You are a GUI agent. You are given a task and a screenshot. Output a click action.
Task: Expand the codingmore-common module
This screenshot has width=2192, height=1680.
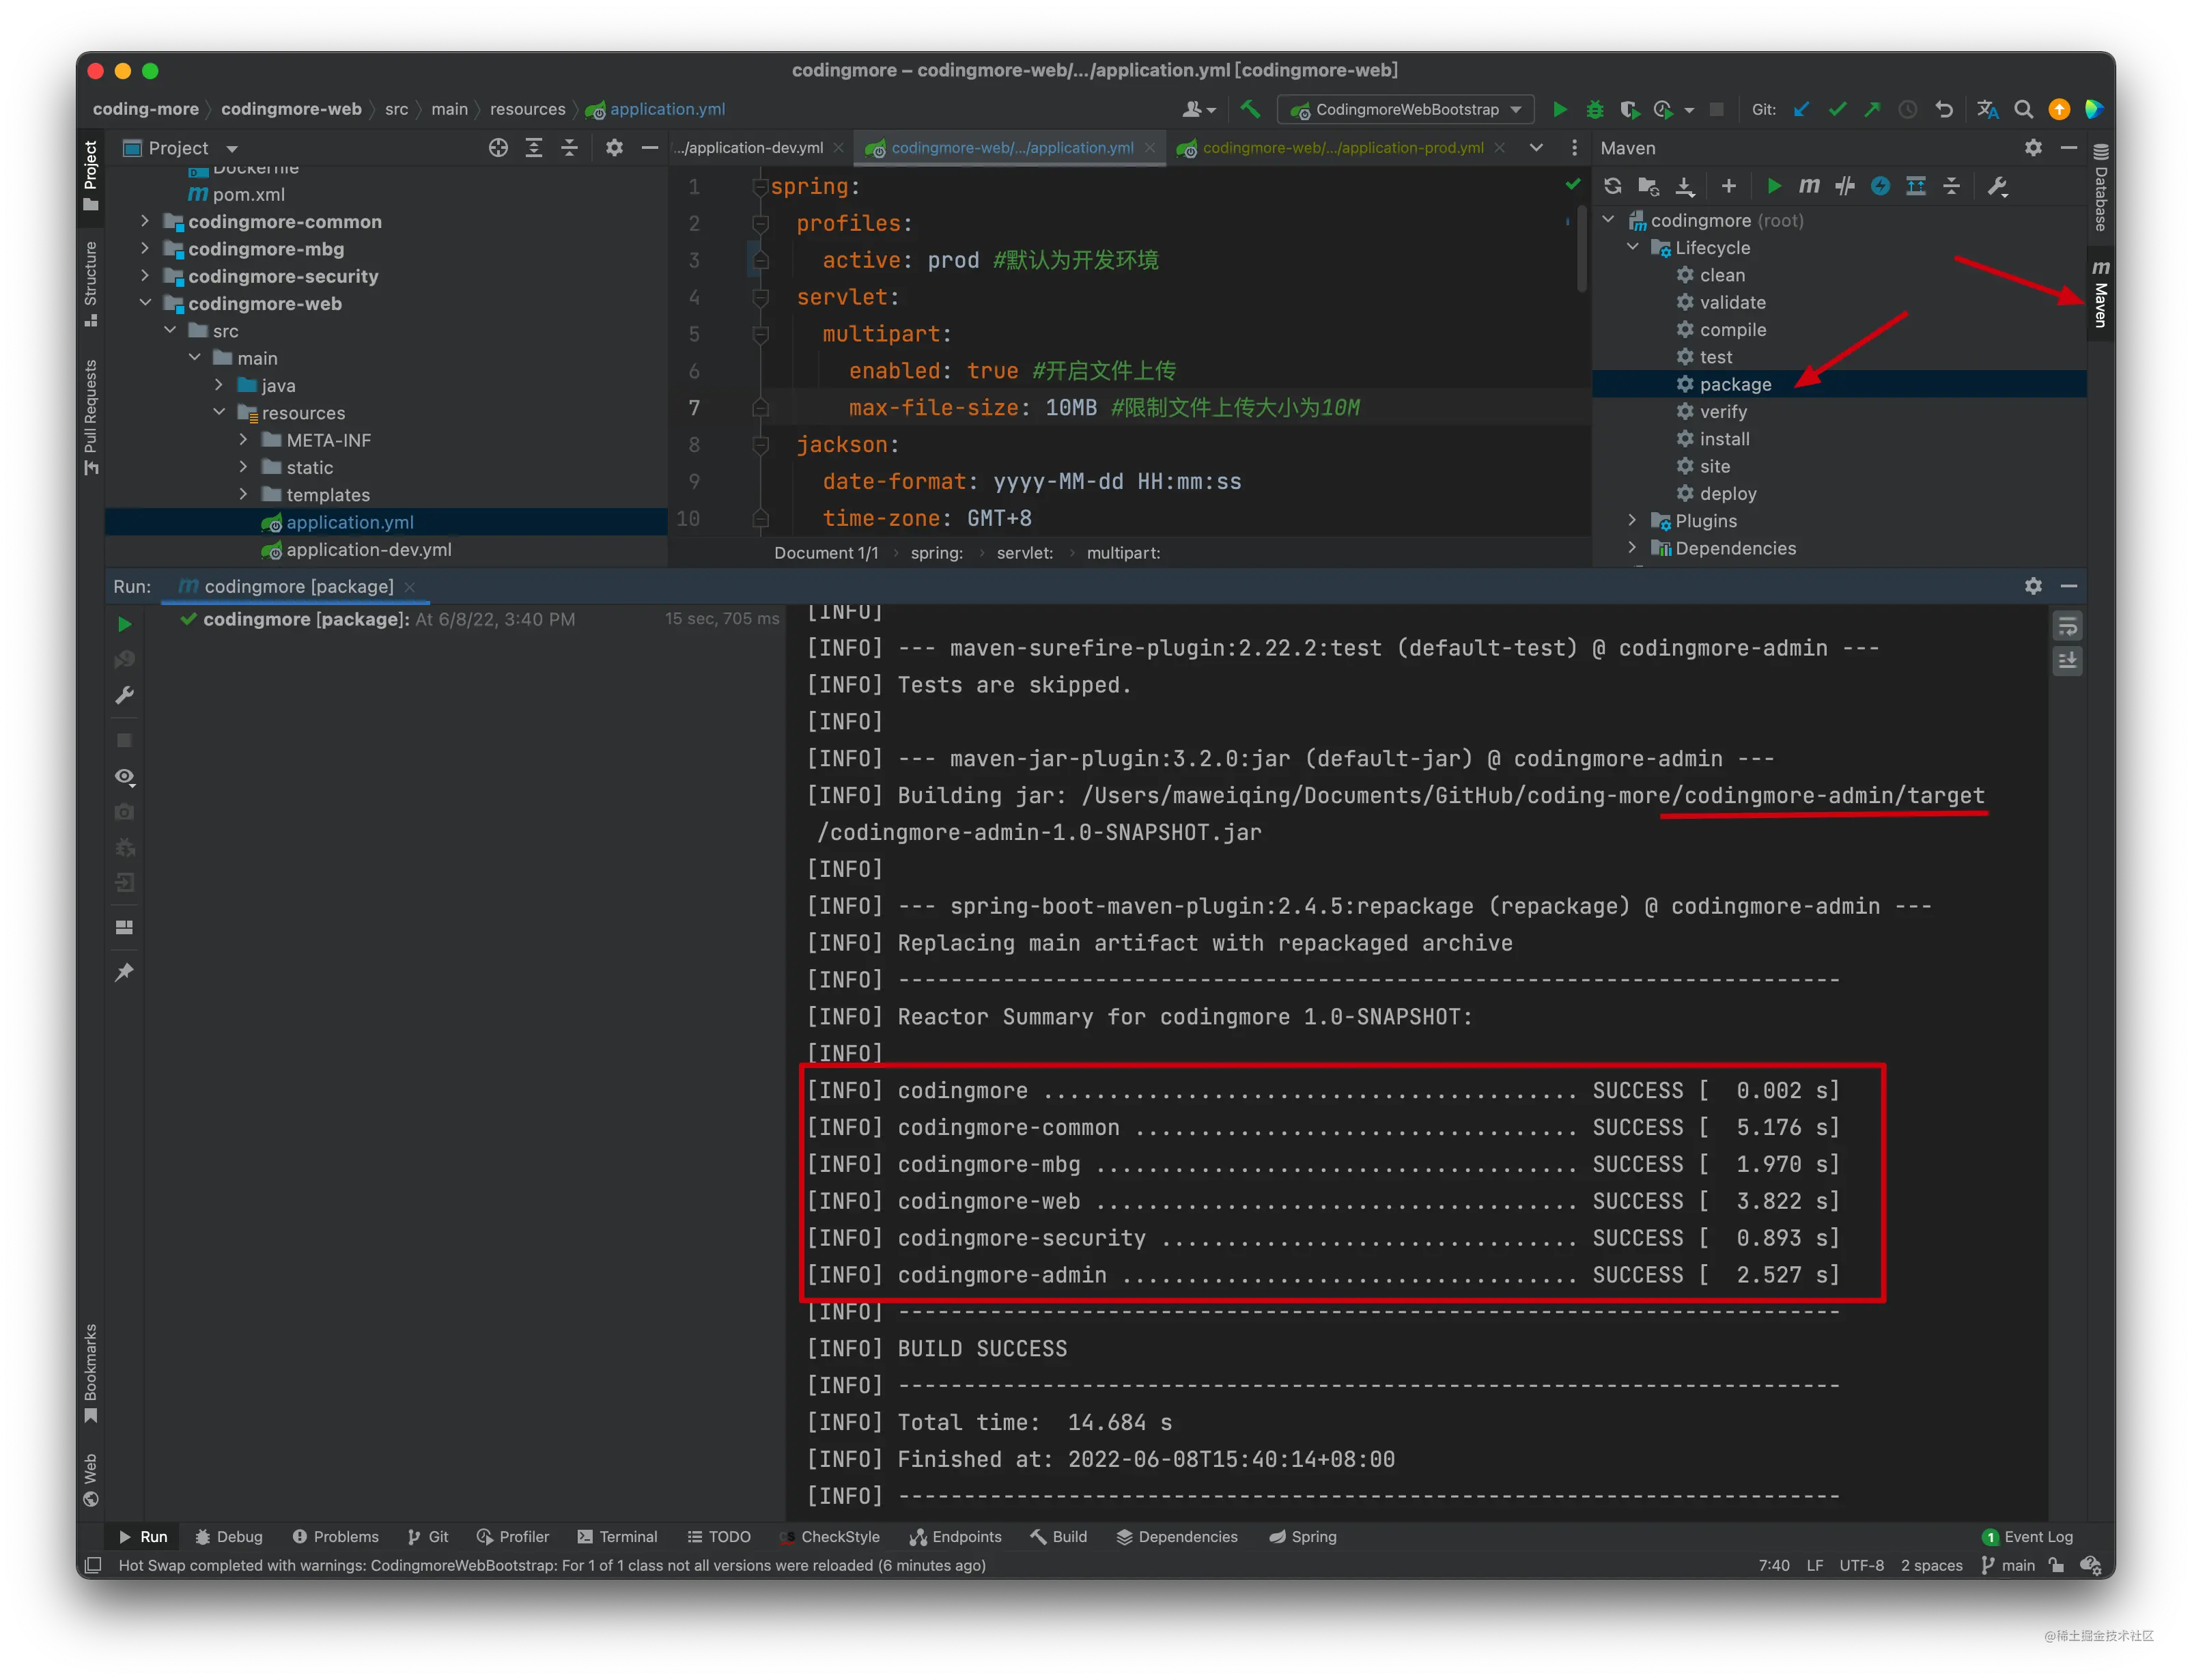145,221
